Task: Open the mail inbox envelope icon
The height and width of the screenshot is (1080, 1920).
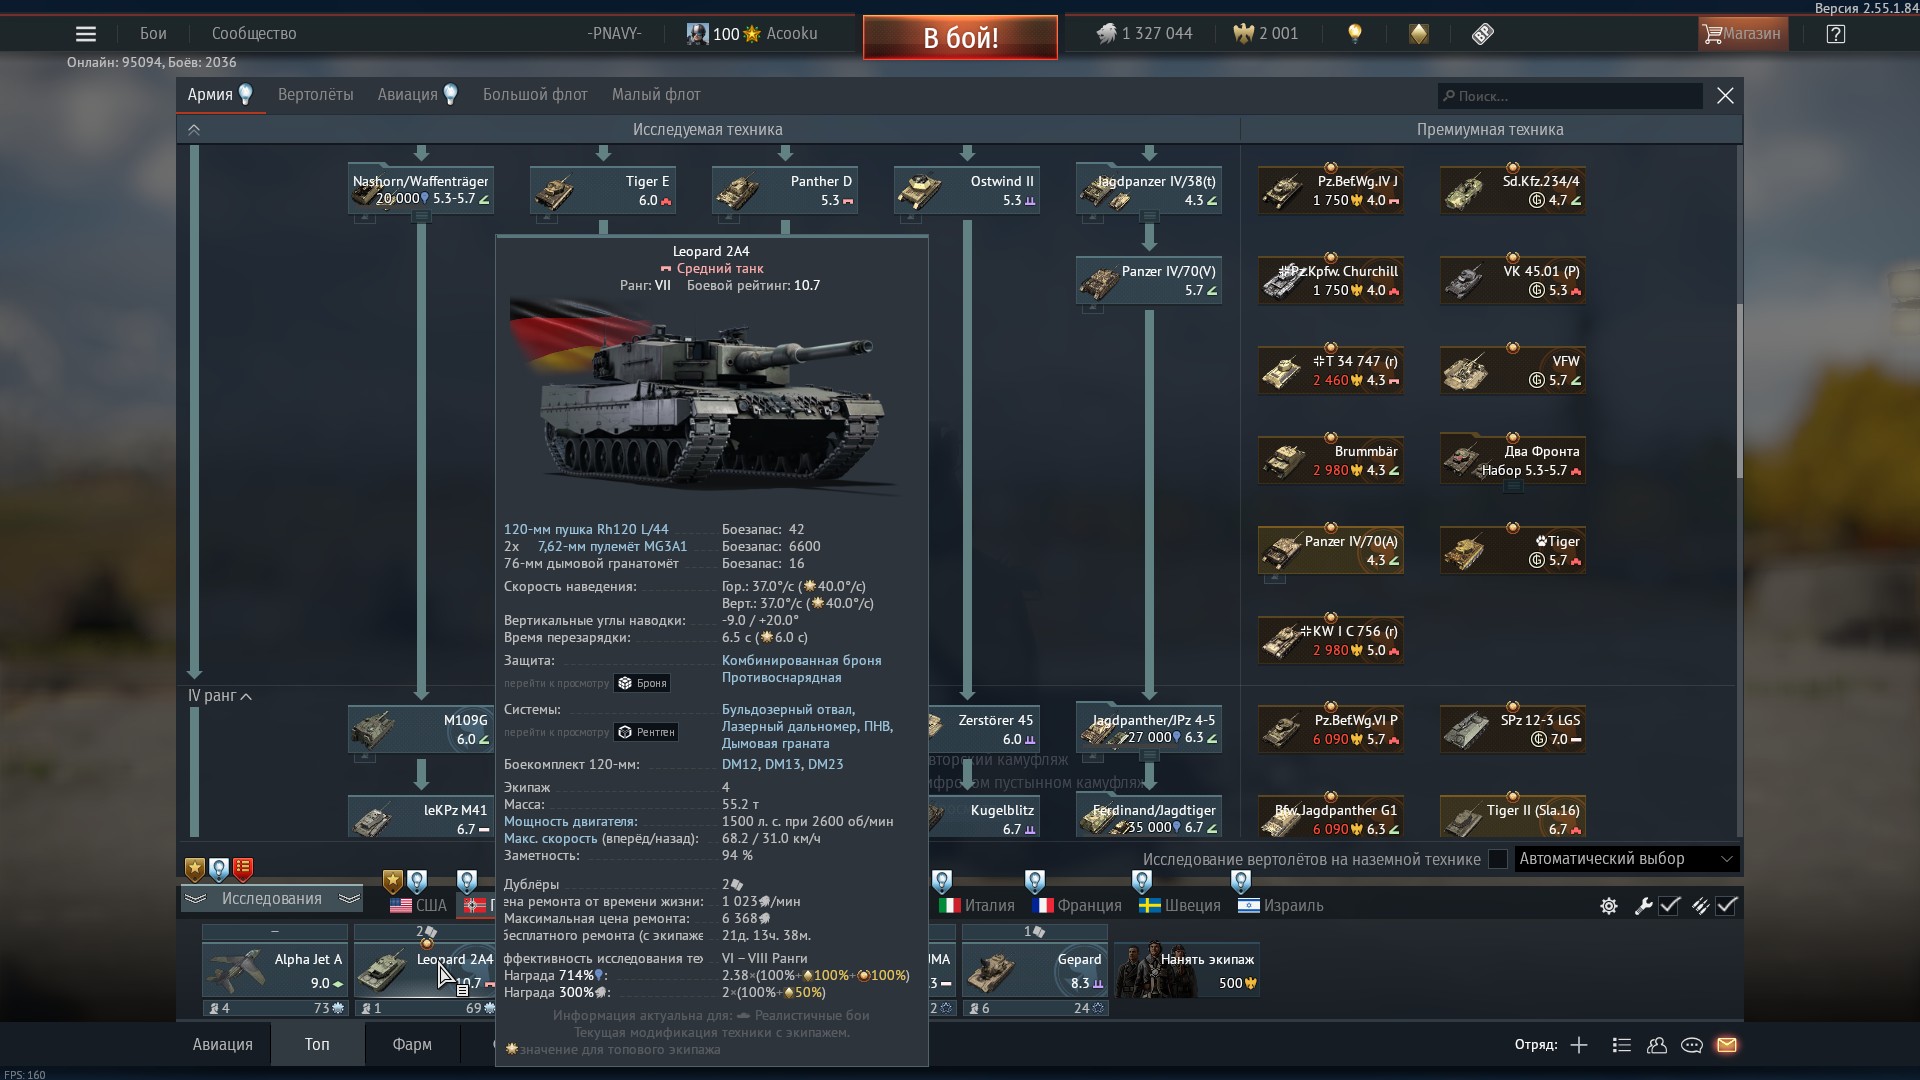Action: pos(1727,1045)
